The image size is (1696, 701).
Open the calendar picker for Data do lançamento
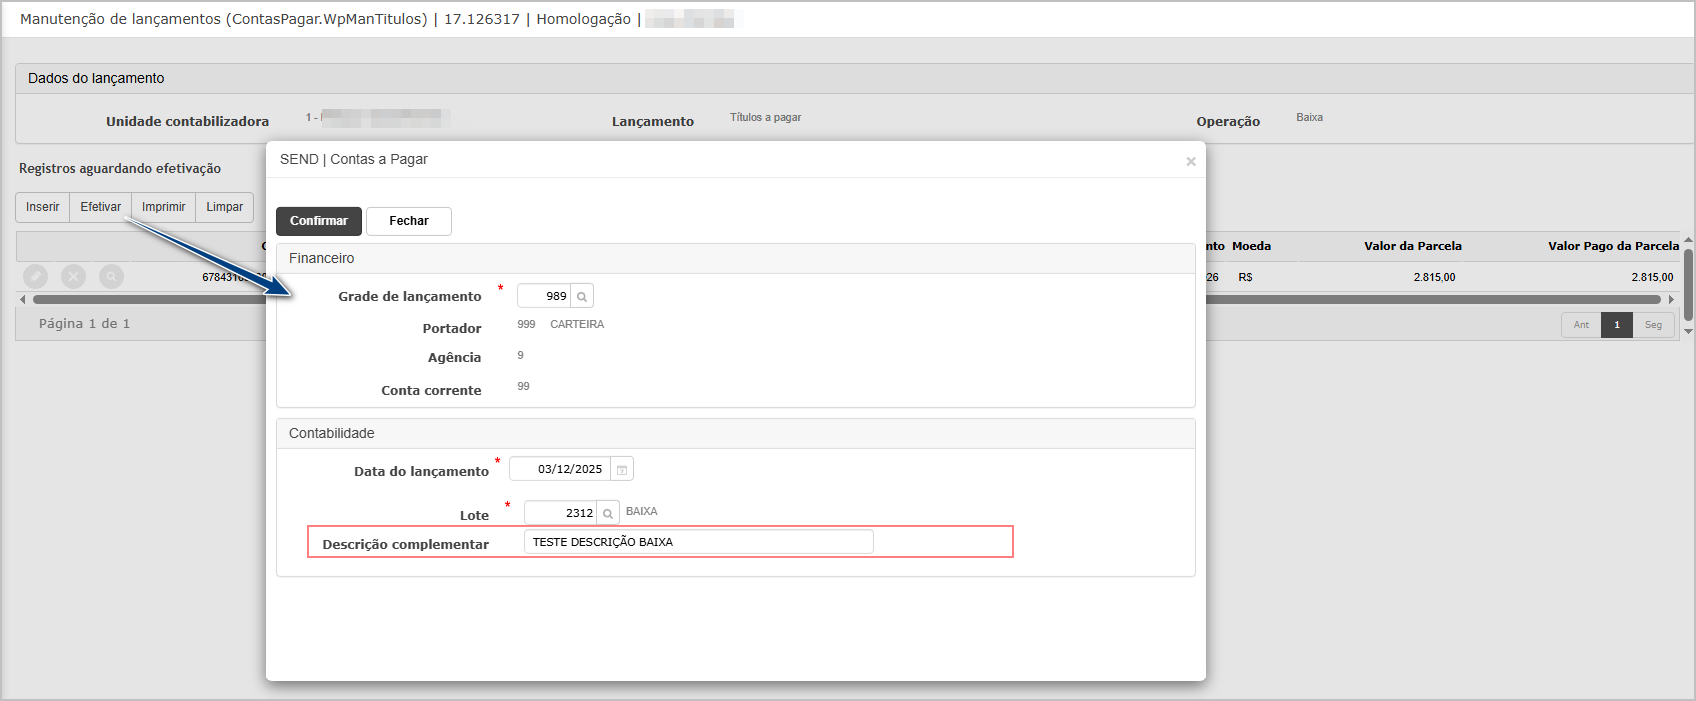tap(621, 469)
